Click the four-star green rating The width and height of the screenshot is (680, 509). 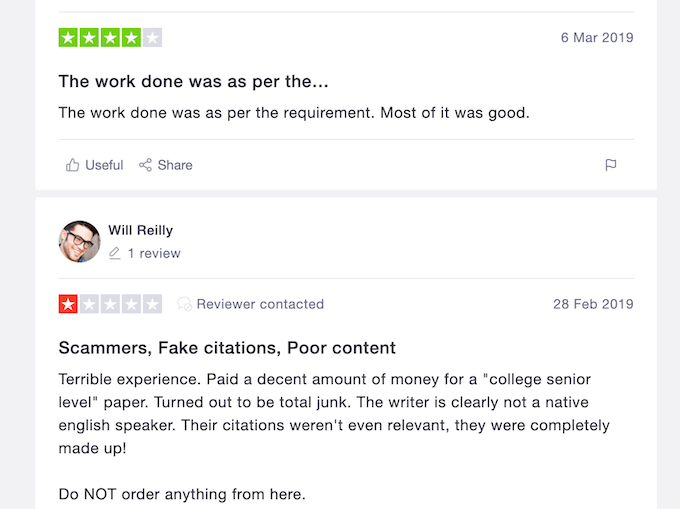(x=110, y=38)
